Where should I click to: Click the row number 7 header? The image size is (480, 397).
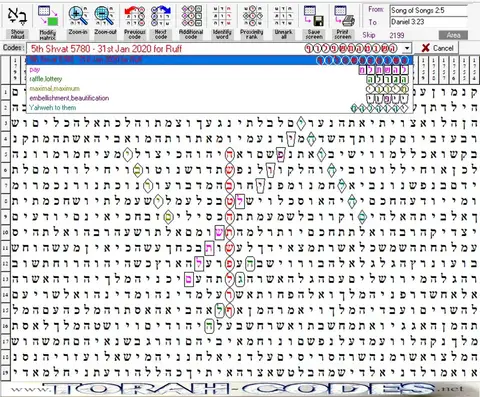[5, 185]
